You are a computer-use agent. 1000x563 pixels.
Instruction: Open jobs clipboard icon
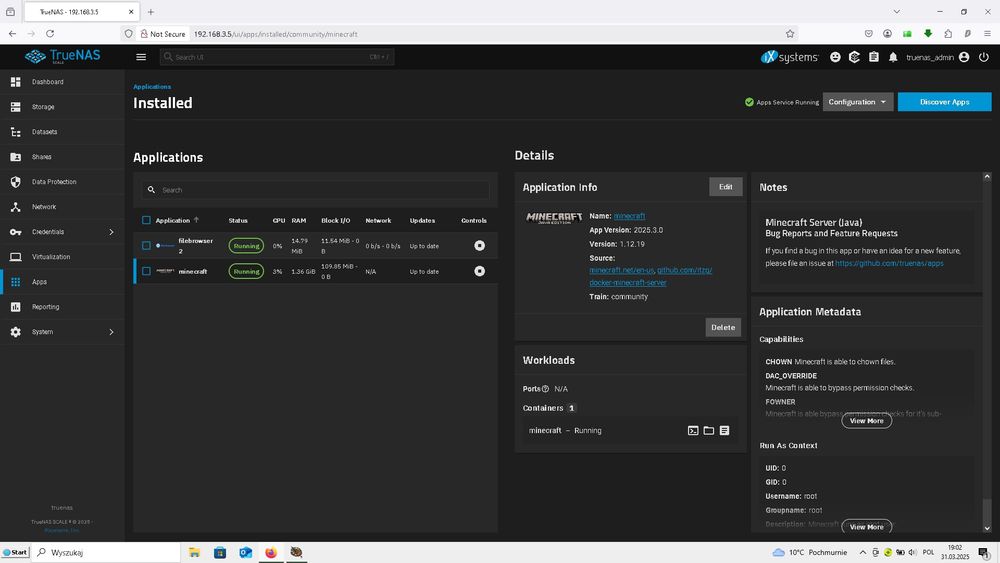(874, 57)
